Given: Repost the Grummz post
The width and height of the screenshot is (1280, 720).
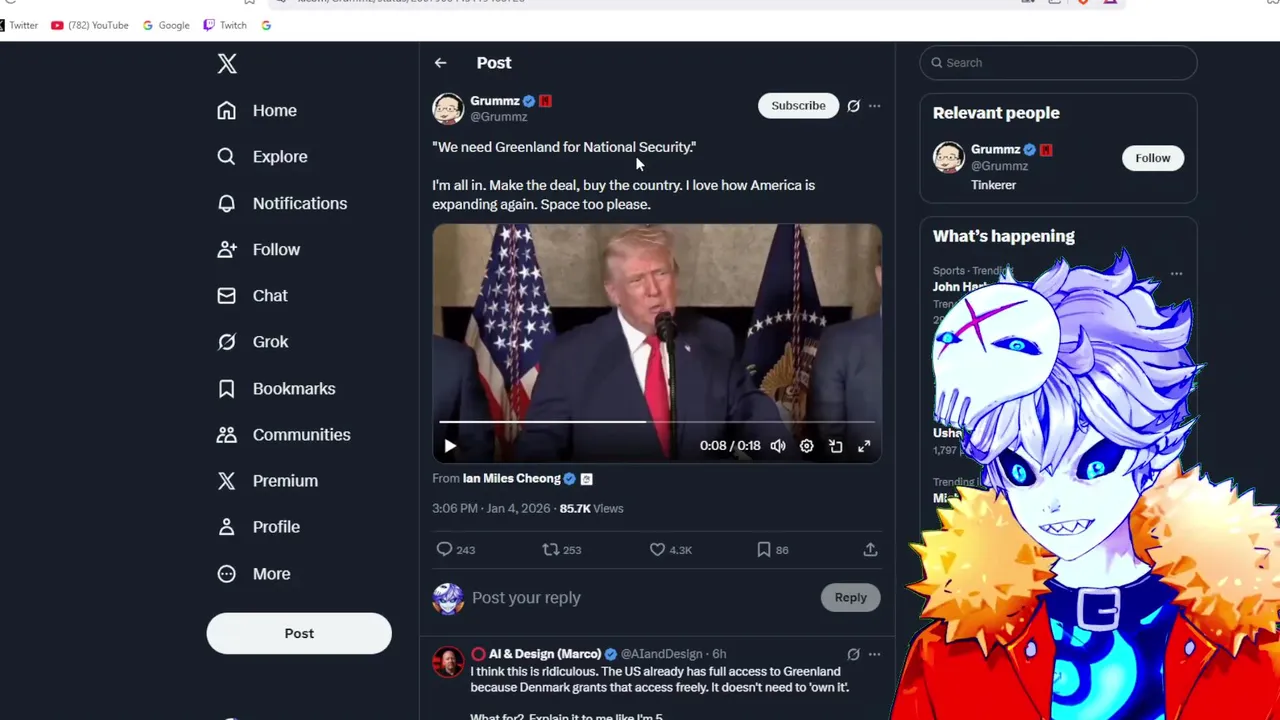Looking at the screenshot, I should click(x=550, y=549).
